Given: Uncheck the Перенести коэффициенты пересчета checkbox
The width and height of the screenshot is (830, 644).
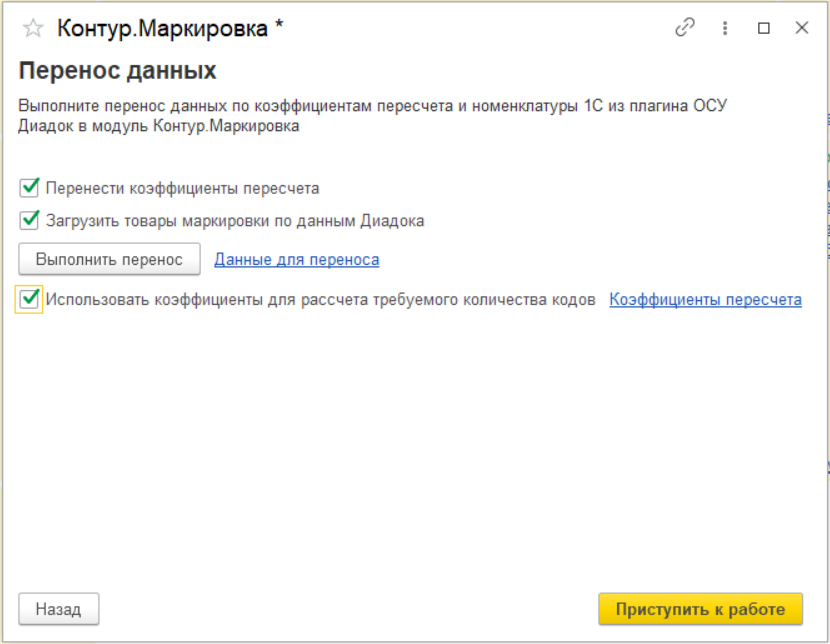Looking at the screenshot, I should pyautogui.click(x=29, y=188).
